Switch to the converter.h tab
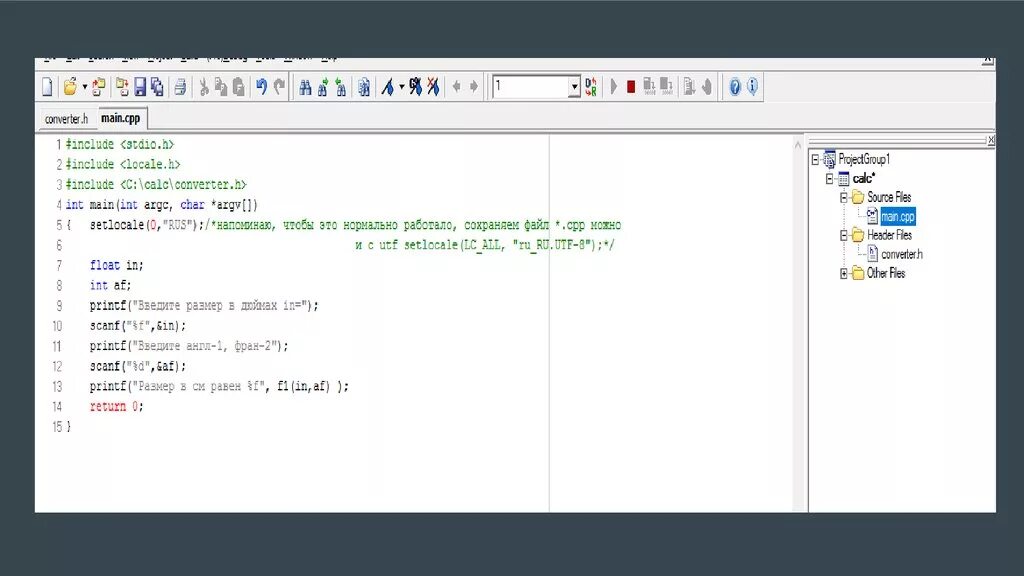Viewport: 1024px width, 576px height. click(66, 120)
